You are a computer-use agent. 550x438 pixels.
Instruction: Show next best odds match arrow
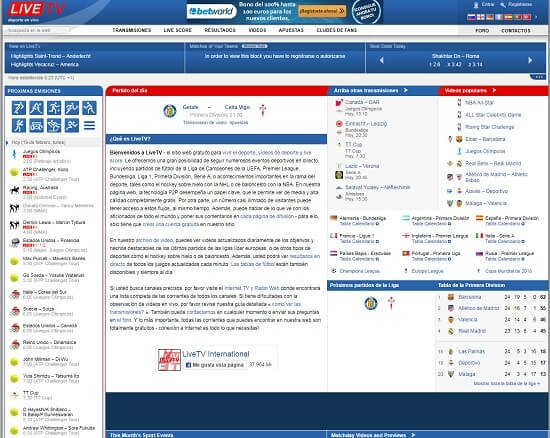530,60
